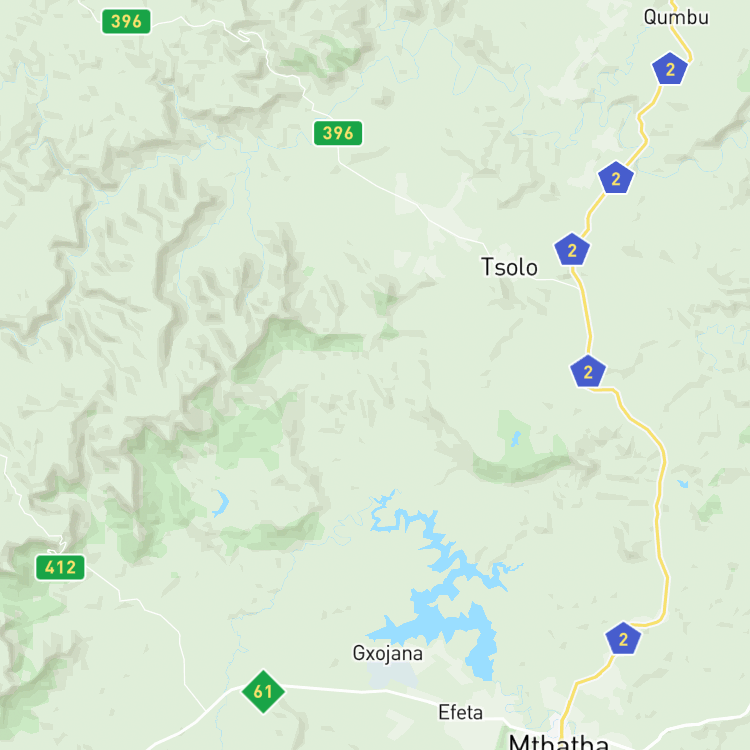Screen dimensions: 750x750
Task: Click the Gxojana place label
Action: point(387,654)
